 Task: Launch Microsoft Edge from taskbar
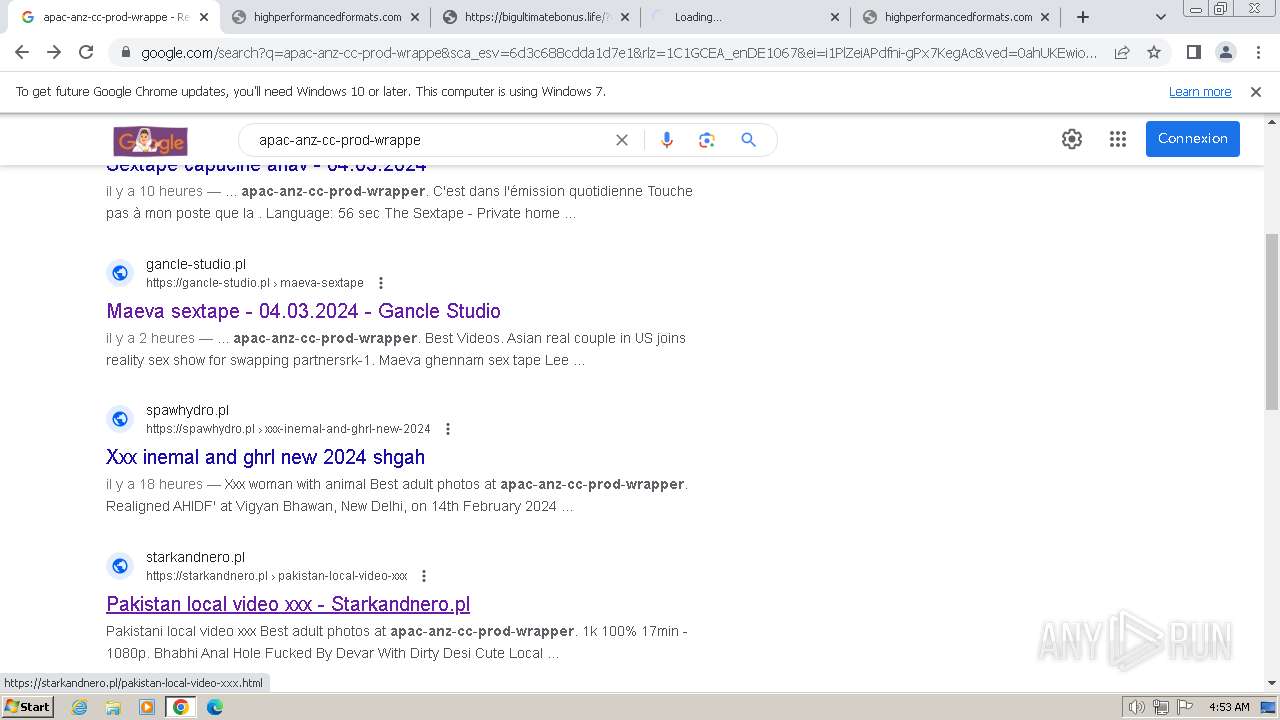click(x=215, y=707)
